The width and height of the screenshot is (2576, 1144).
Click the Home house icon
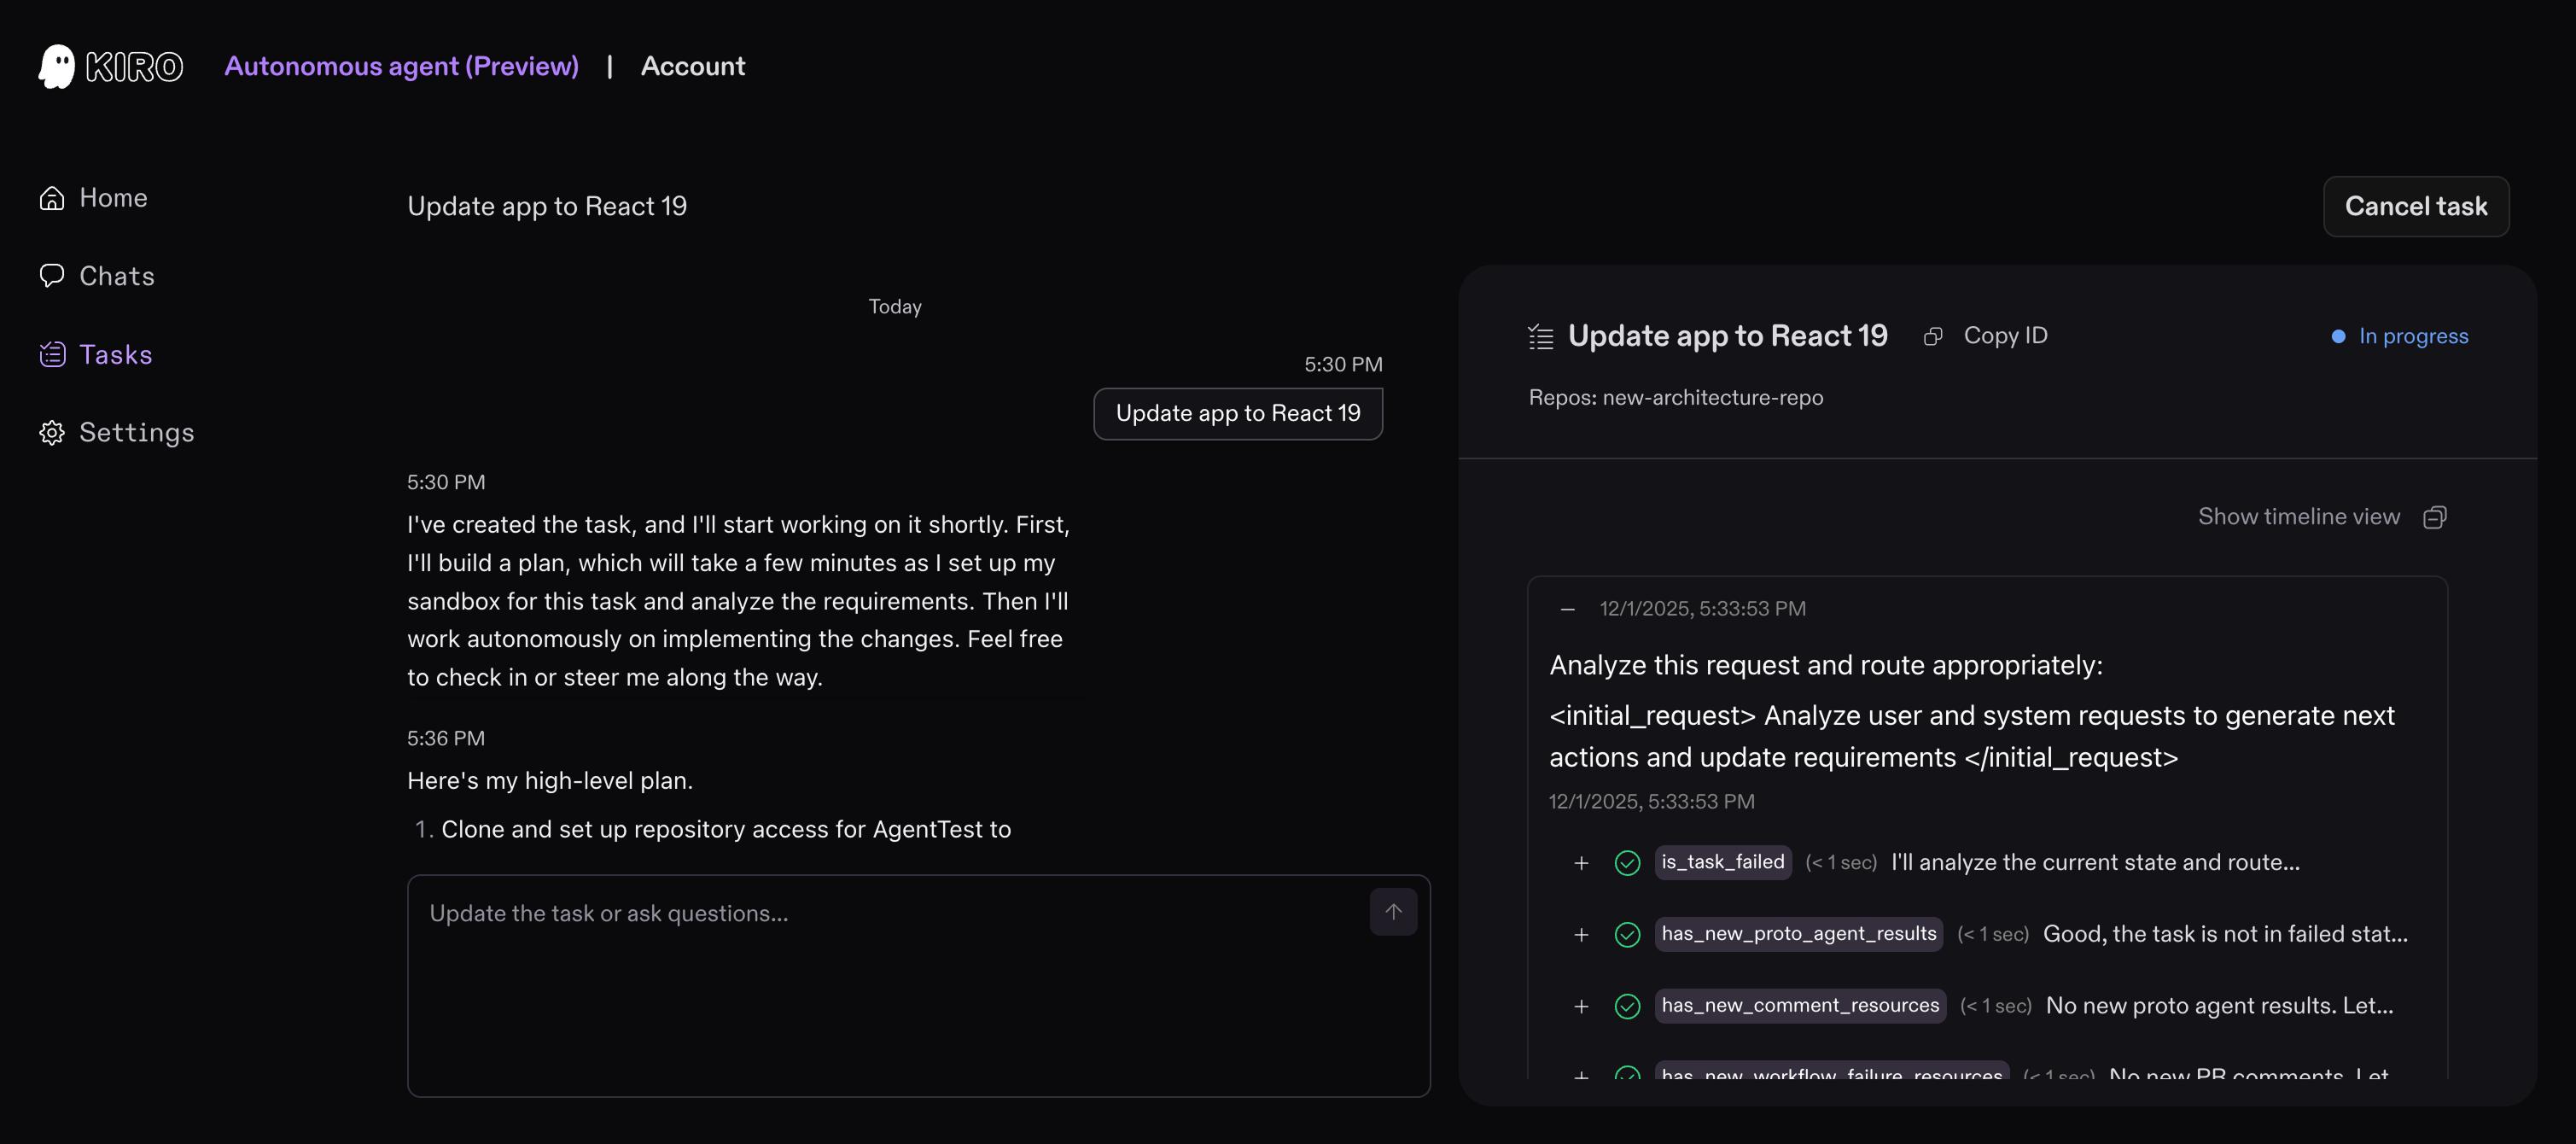[x=52, y=197]
